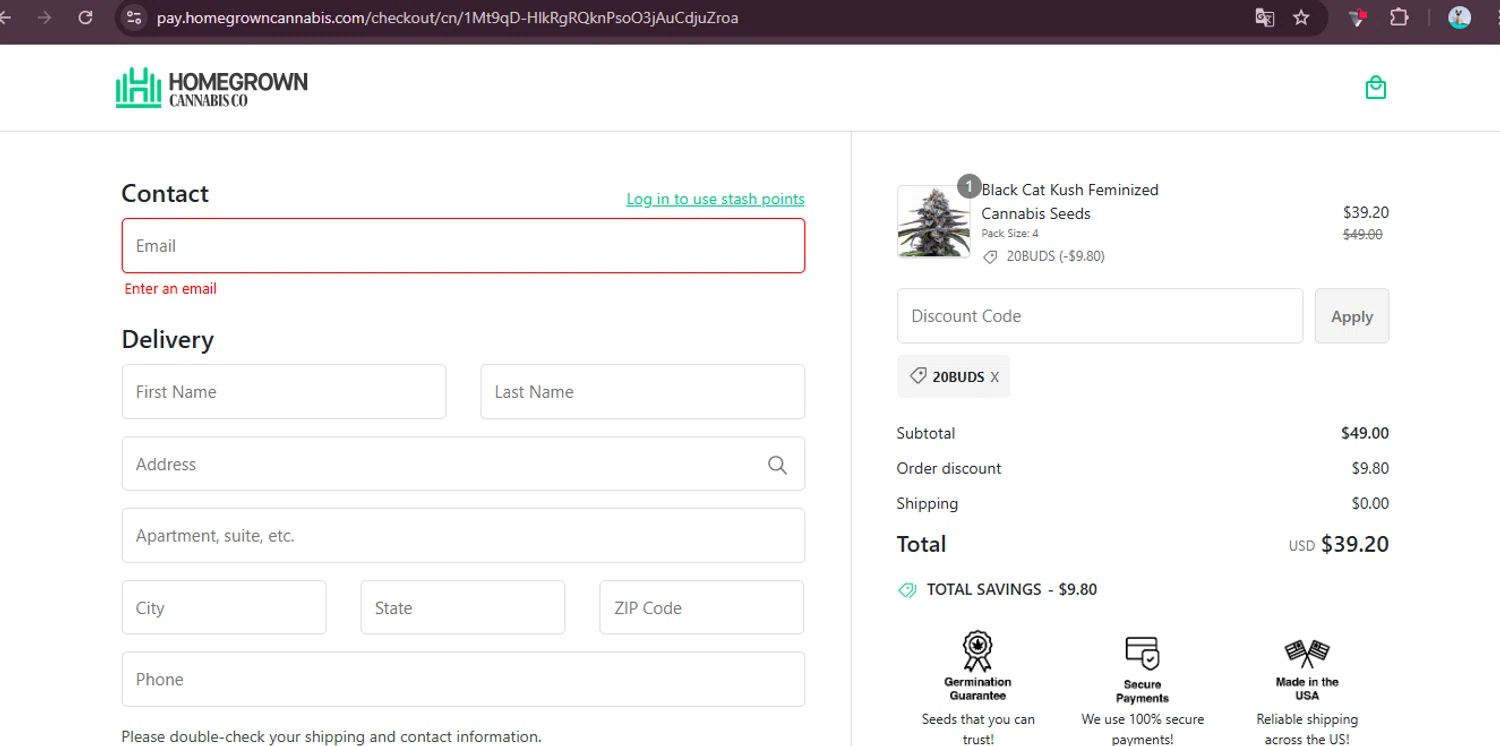Image resolution: width=1500 pixels, height=746 pixels.
Task: Remove 20BUDS code with X
Action: coord(994,377)
